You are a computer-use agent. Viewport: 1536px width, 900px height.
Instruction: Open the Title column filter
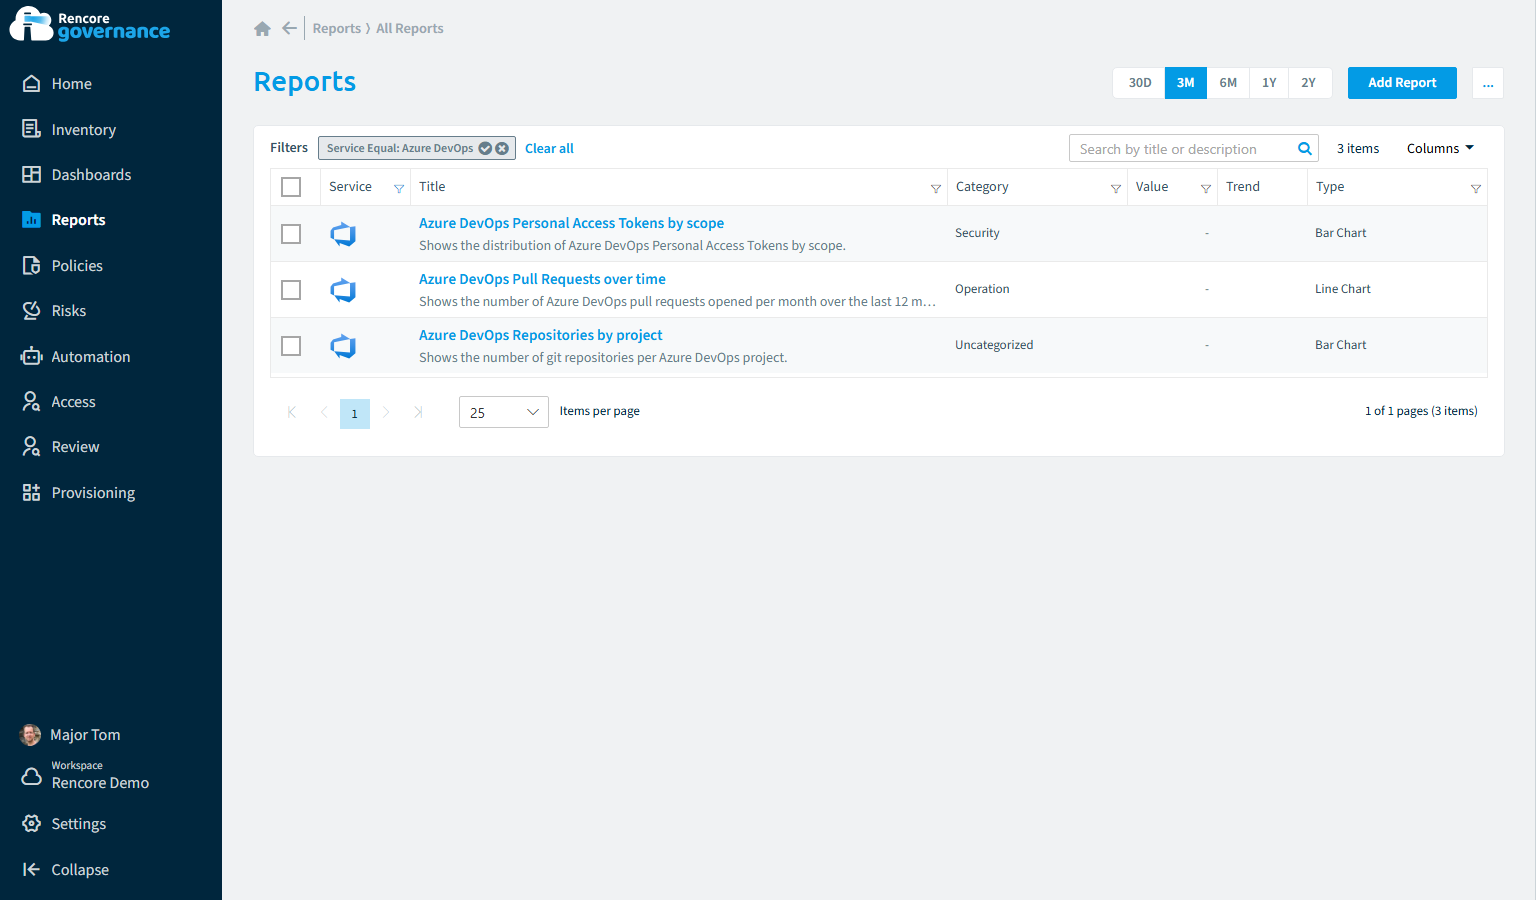coord(936,189)
